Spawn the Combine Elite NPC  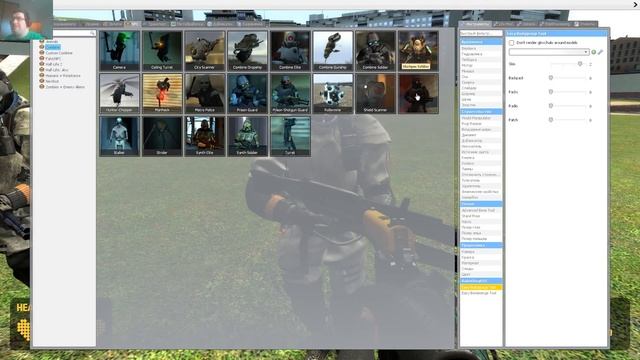pos(290,51)
